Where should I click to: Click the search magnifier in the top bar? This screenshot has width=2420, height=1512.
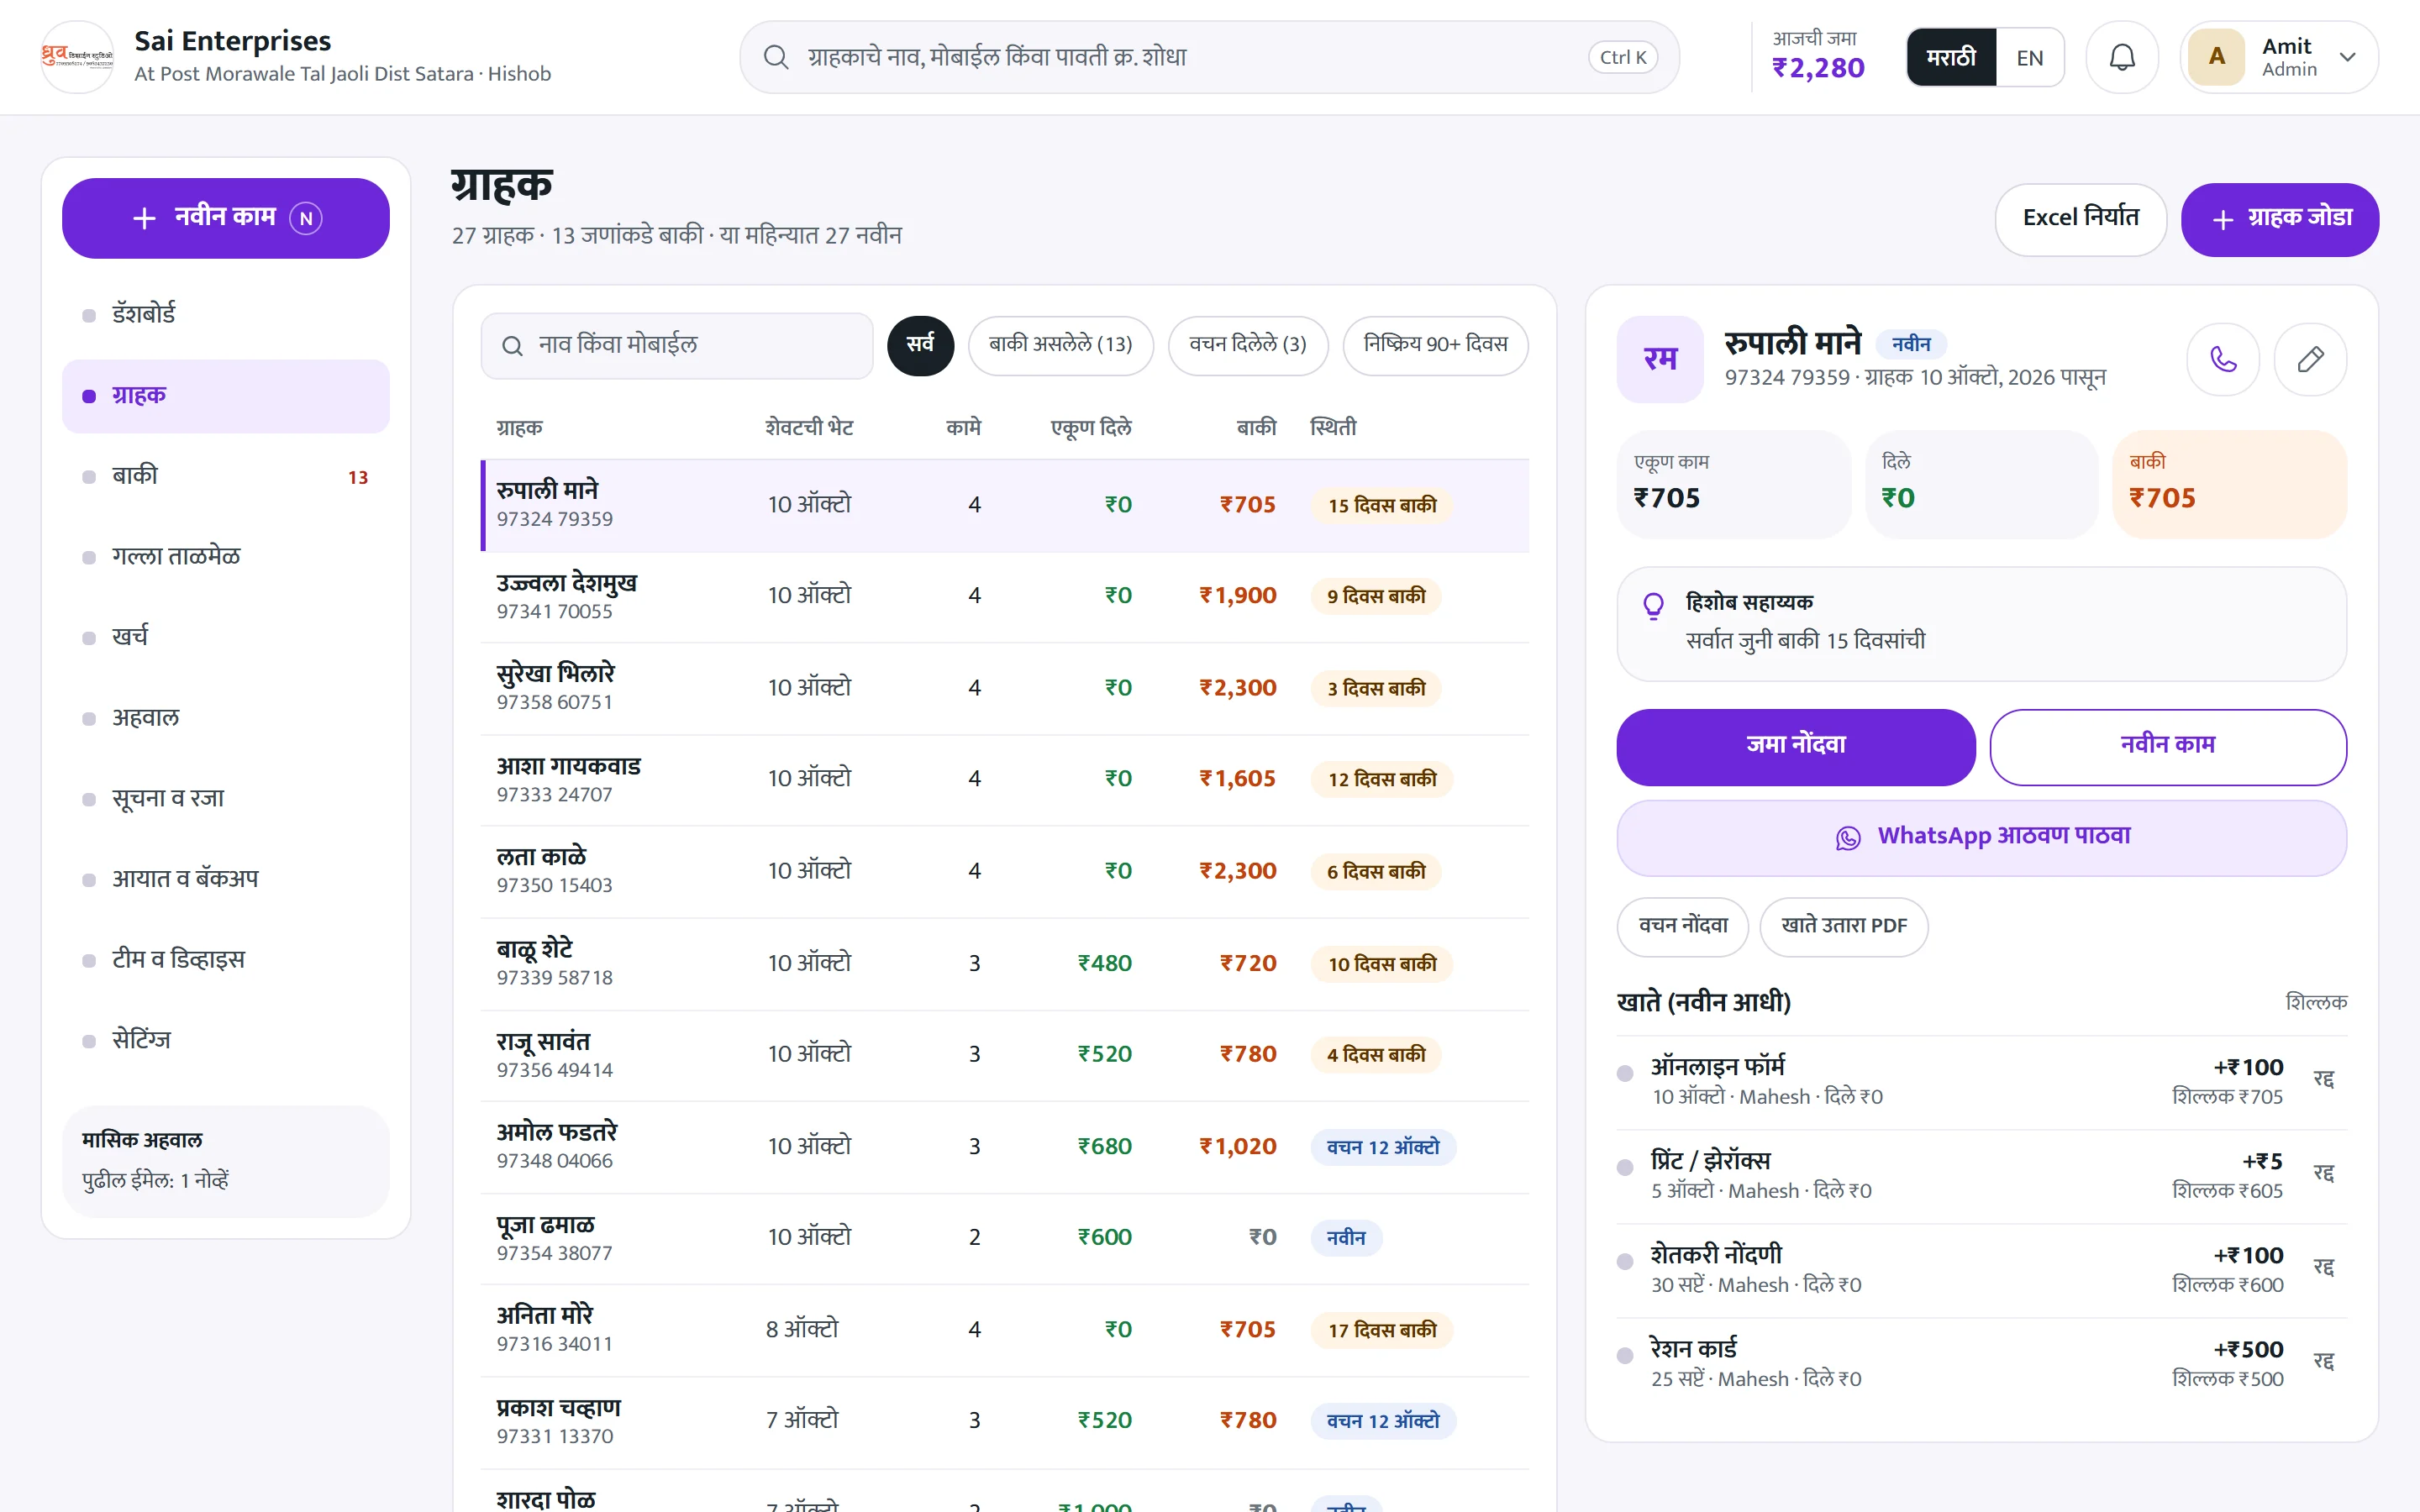click(776, 57)
